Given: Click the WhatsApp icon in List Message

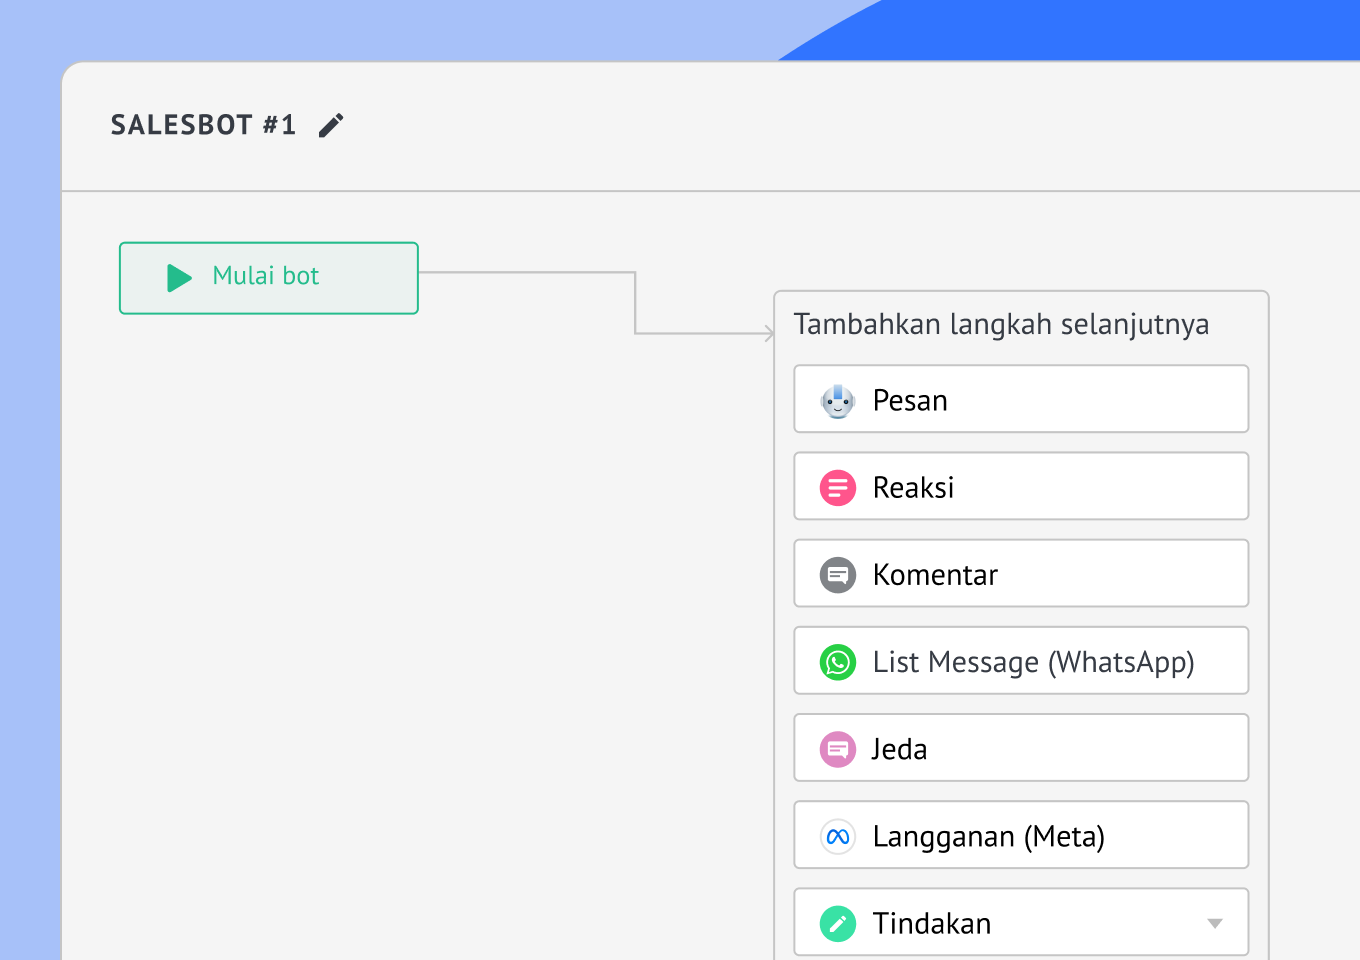Looking at the screenshot, I should point(838,662).
